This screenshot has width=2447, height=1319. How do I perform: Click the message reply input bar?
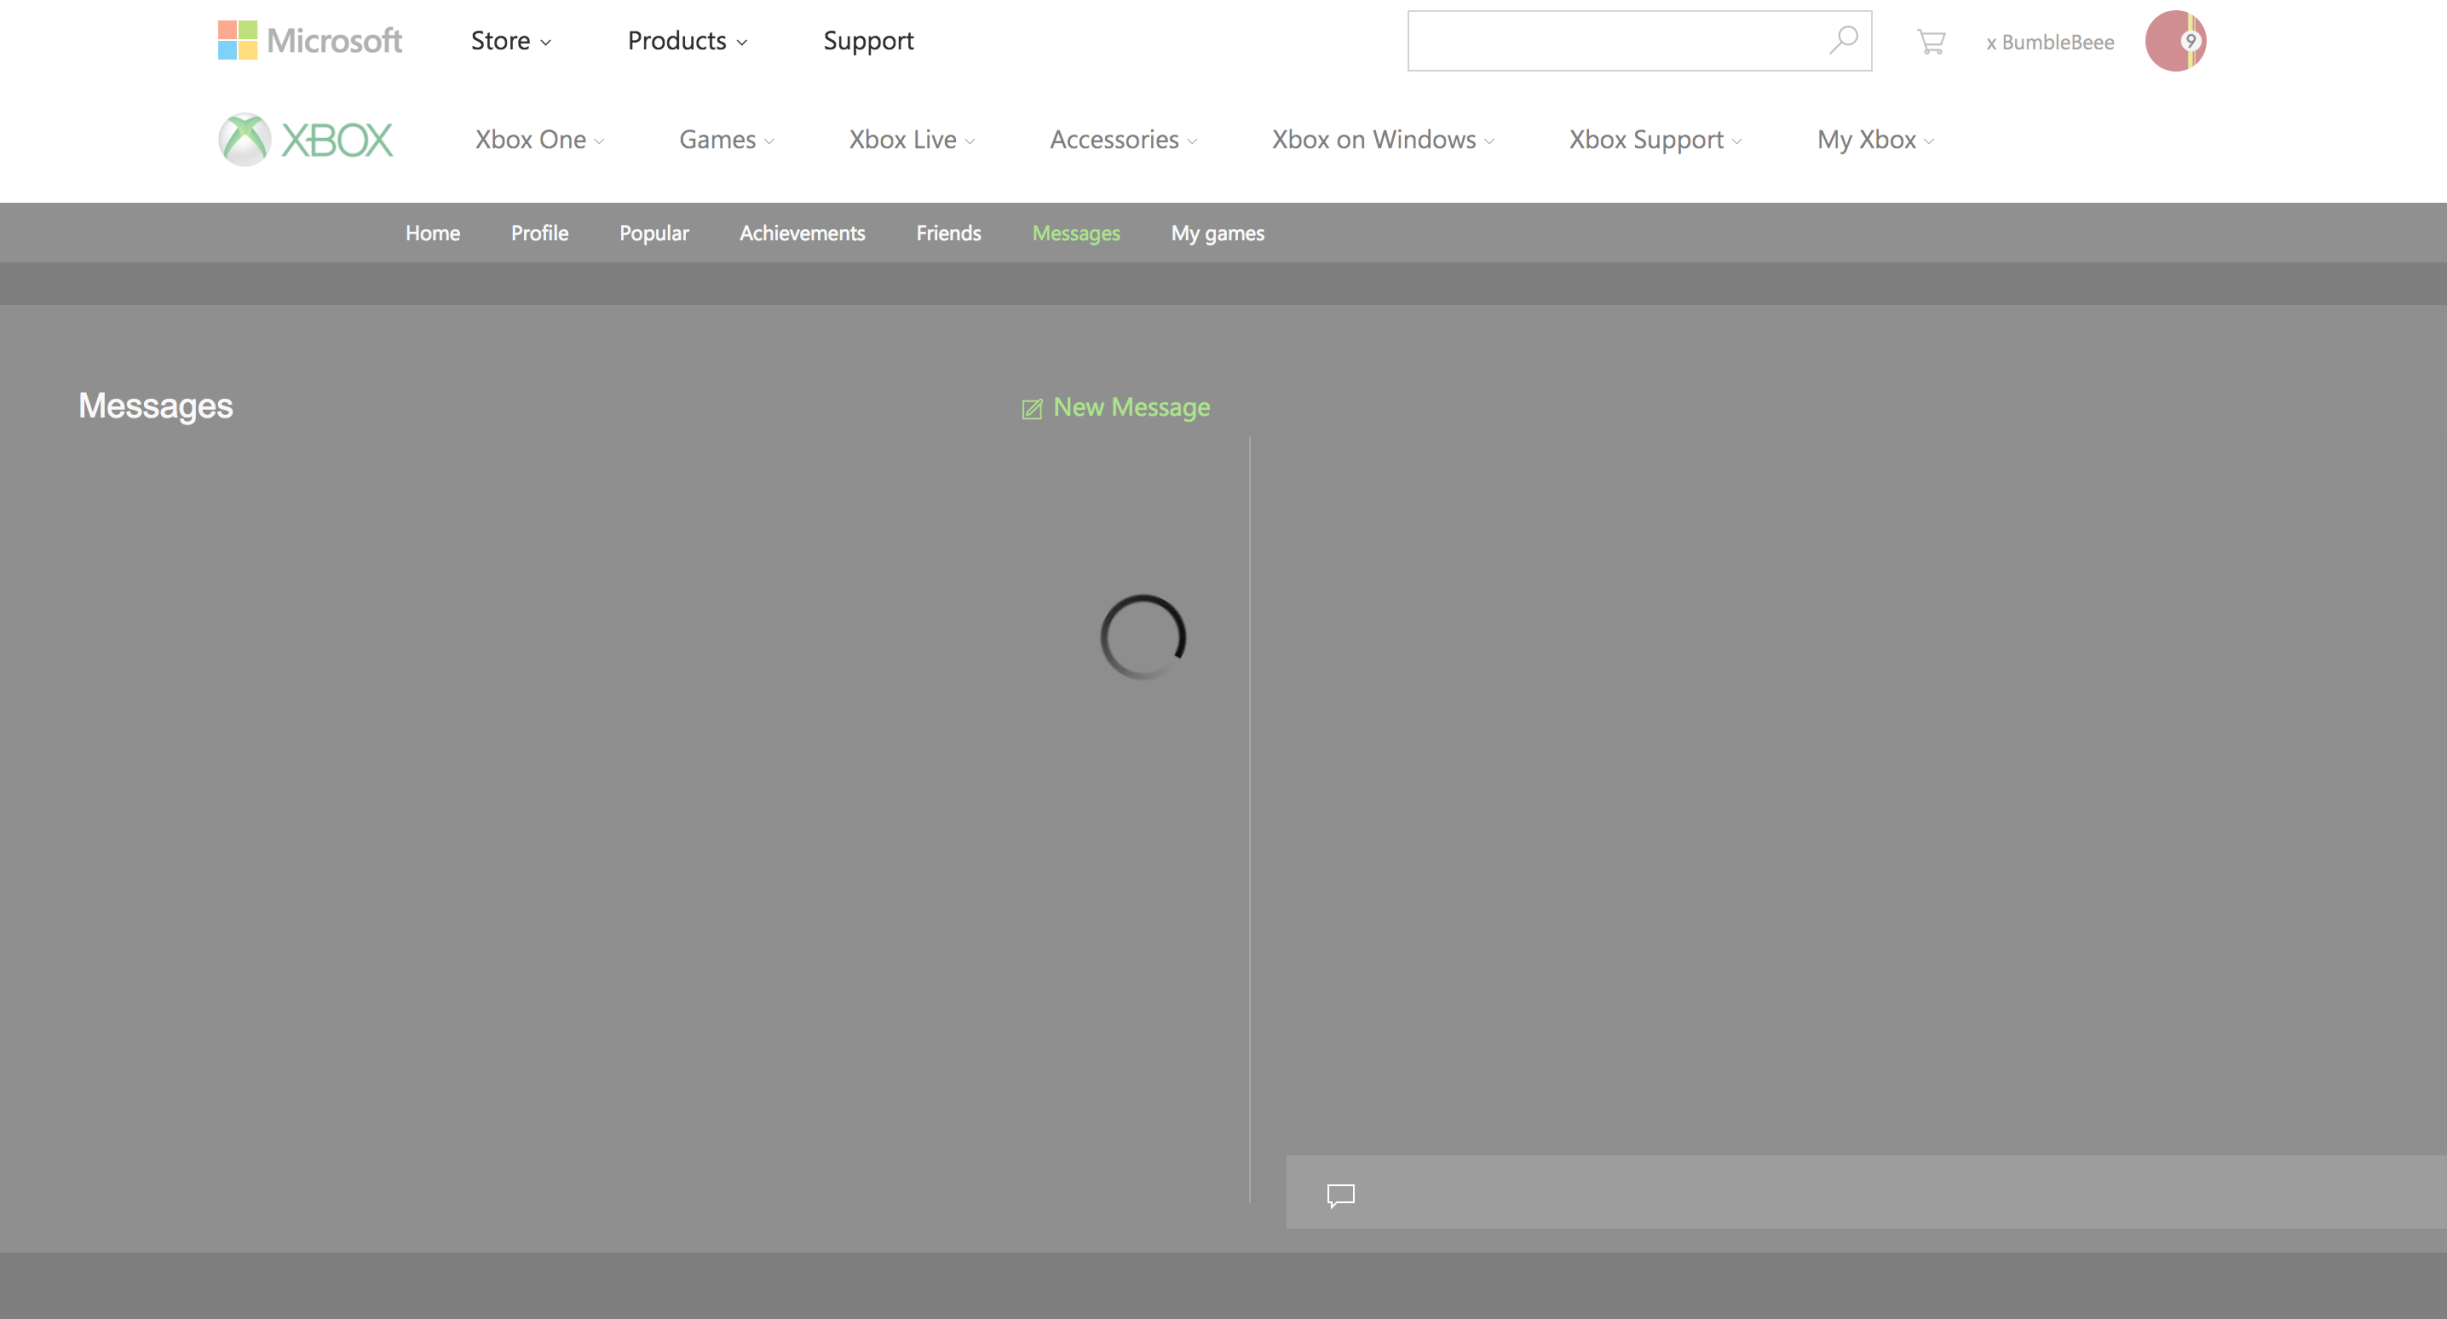(1866, 1192)
